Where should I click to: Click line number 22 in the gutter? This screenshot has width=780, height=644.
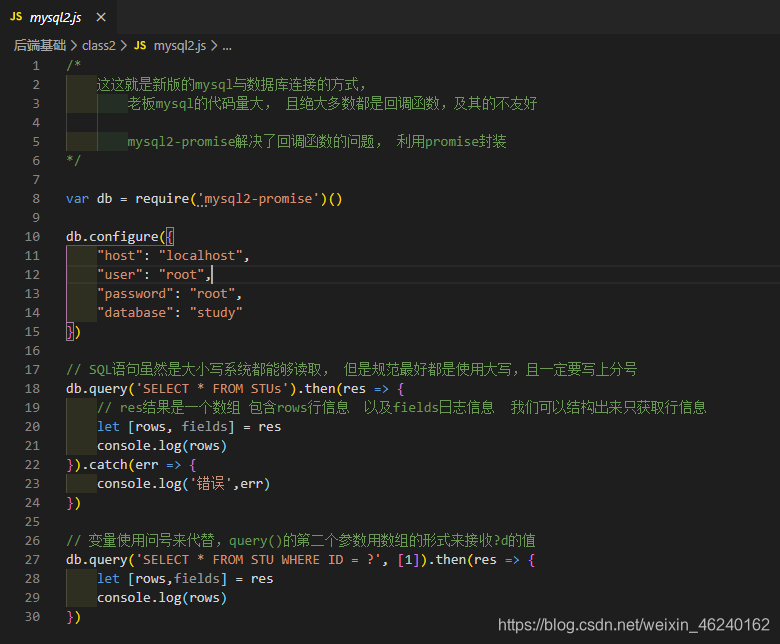click(32, 465)
